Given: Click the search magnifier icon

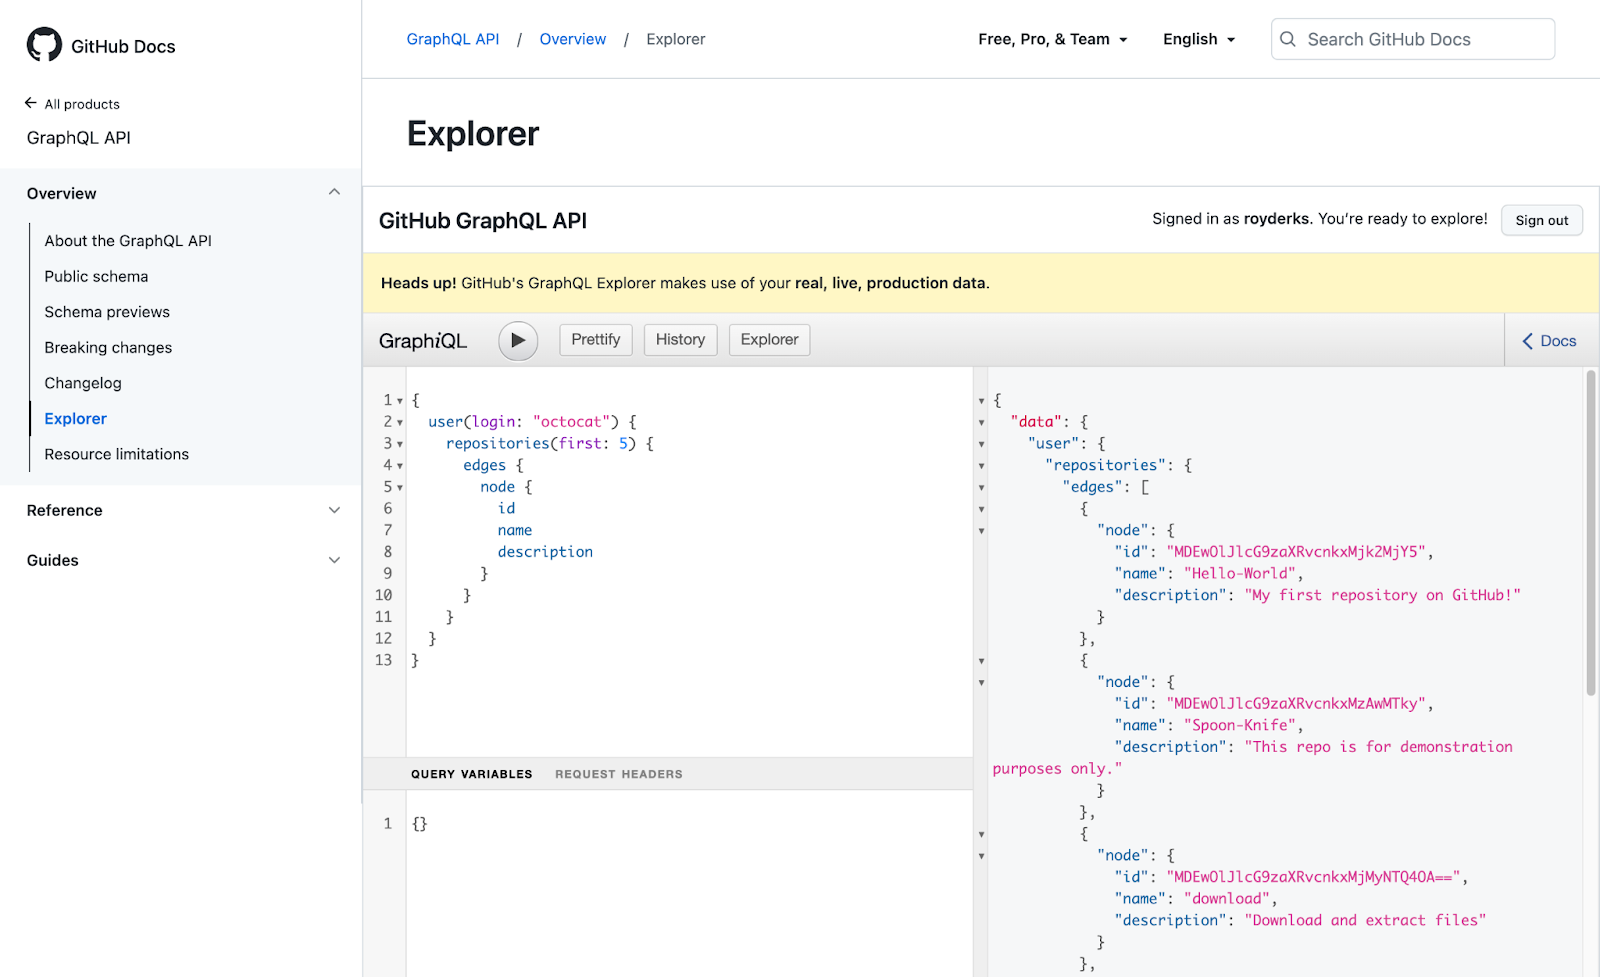Looking at the screenshot, I should pos(1288,39).
